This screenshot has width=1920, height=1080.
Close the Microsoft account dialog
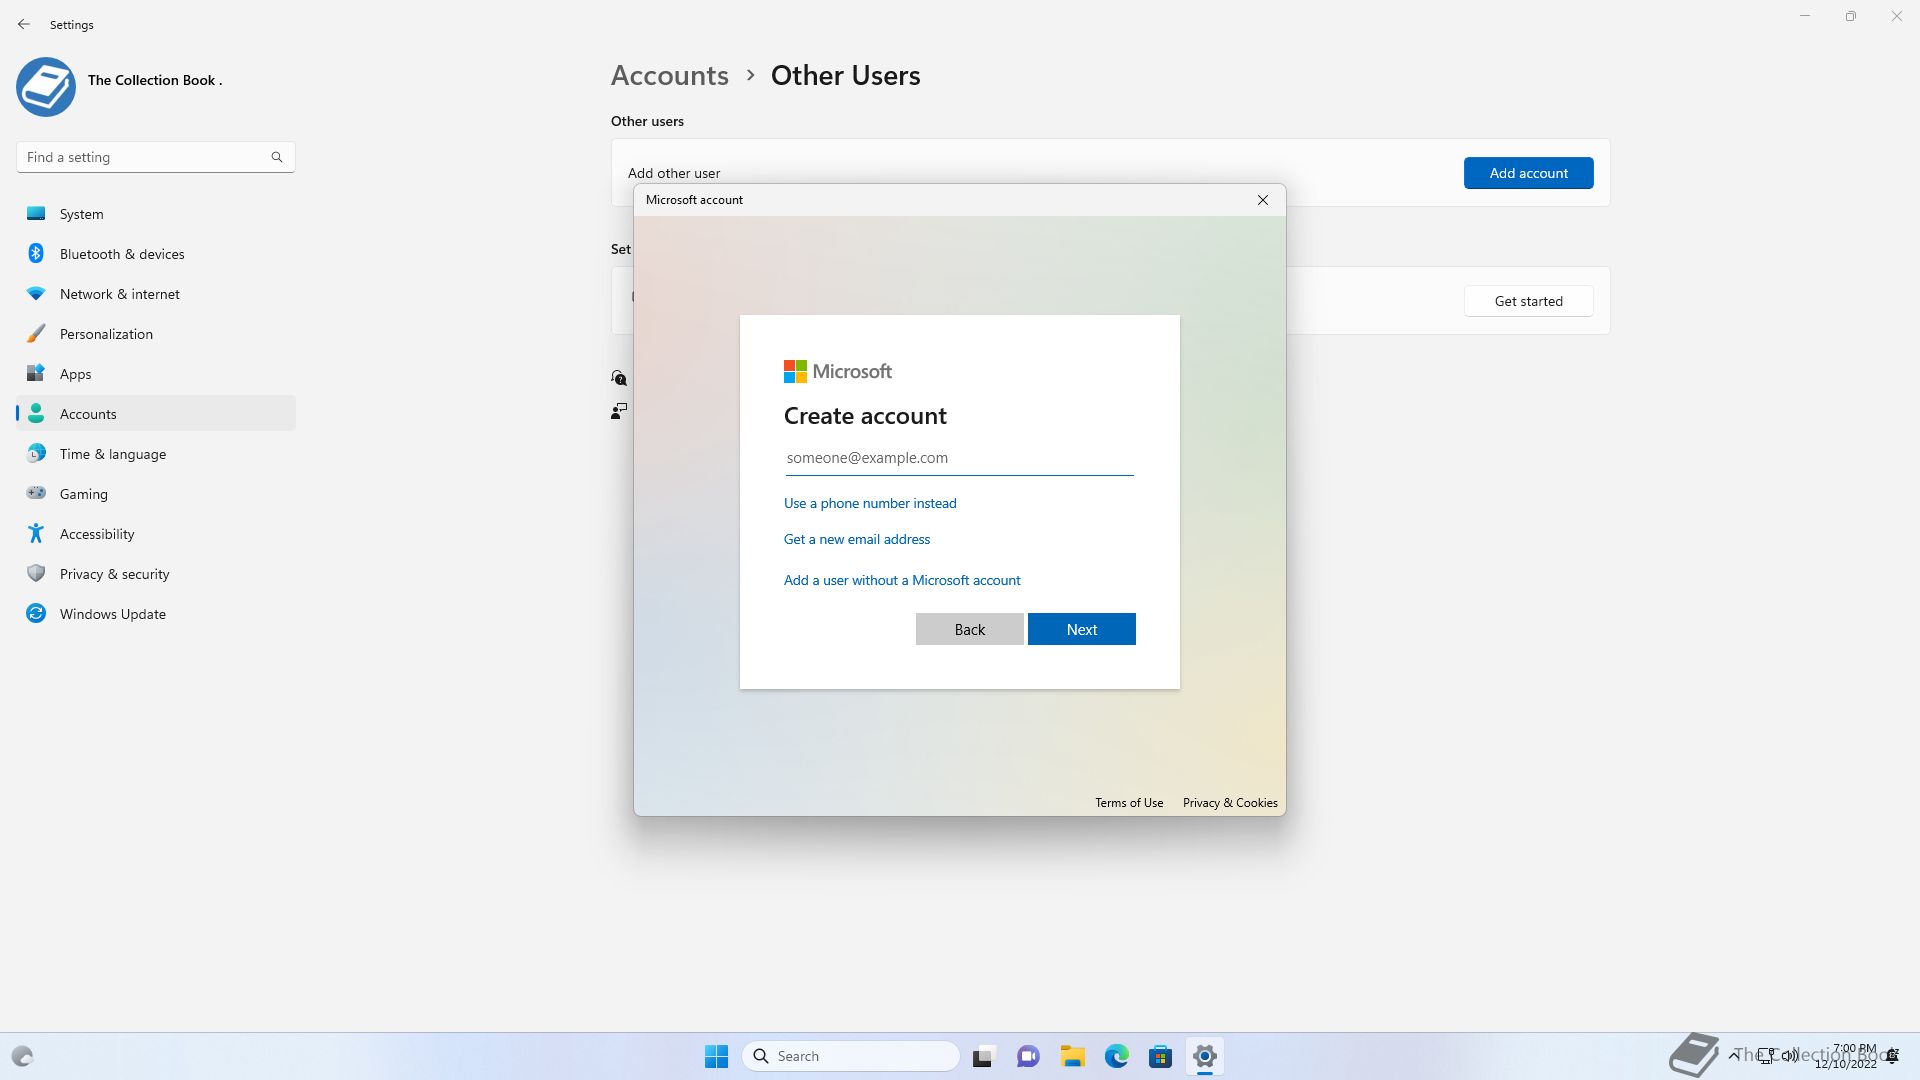[1263, 200]
